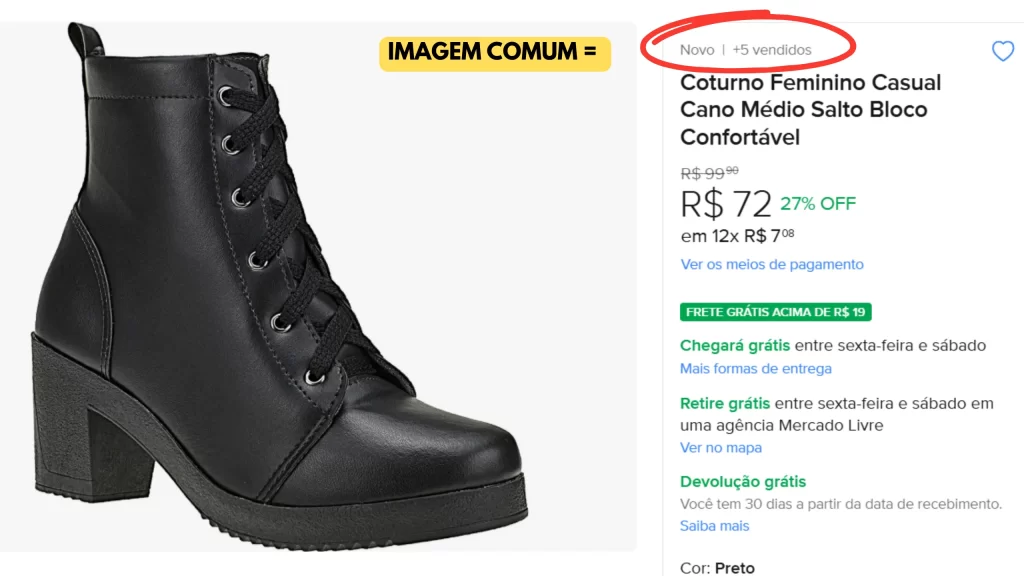The image size is (1024, 576).
Task: Click the Devolução grátis heading
Action: click(x=743, y=482)
